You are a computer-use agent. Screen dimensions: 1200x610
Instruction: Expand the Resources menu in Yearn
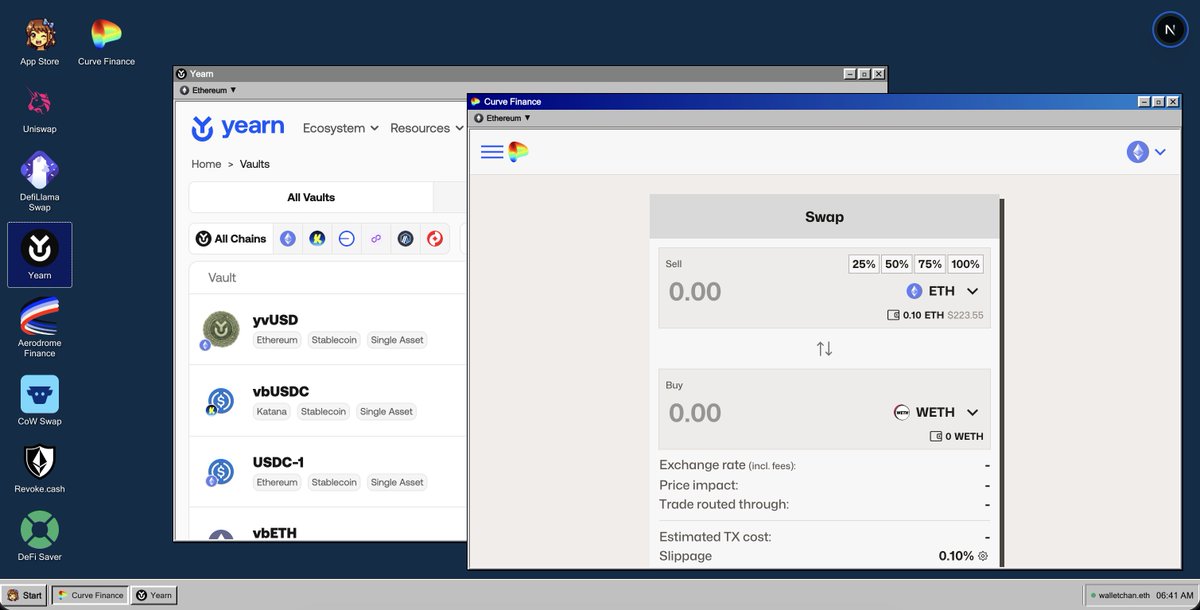tap(427, 128)
